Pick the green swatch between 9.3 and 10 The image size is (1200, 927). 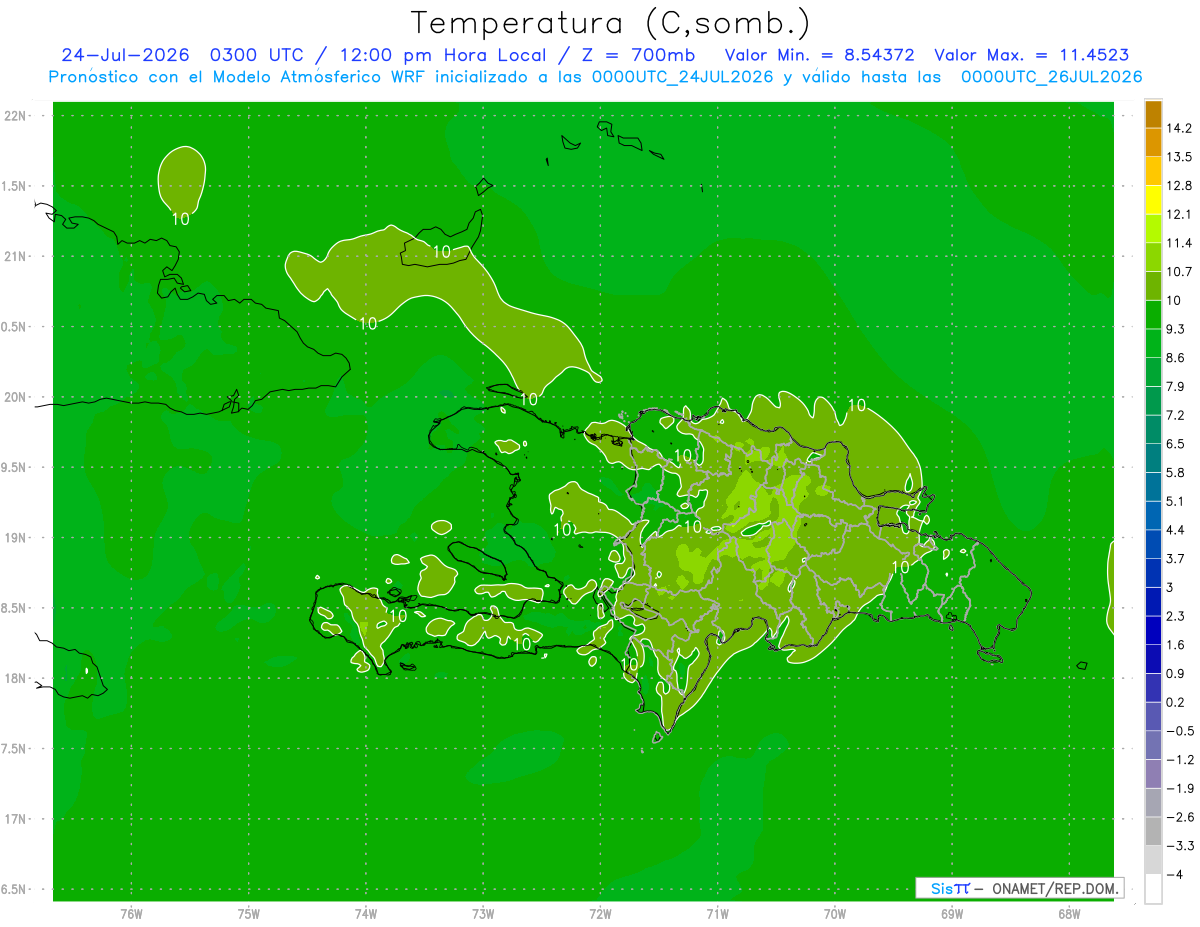[x=1153, y=315]
